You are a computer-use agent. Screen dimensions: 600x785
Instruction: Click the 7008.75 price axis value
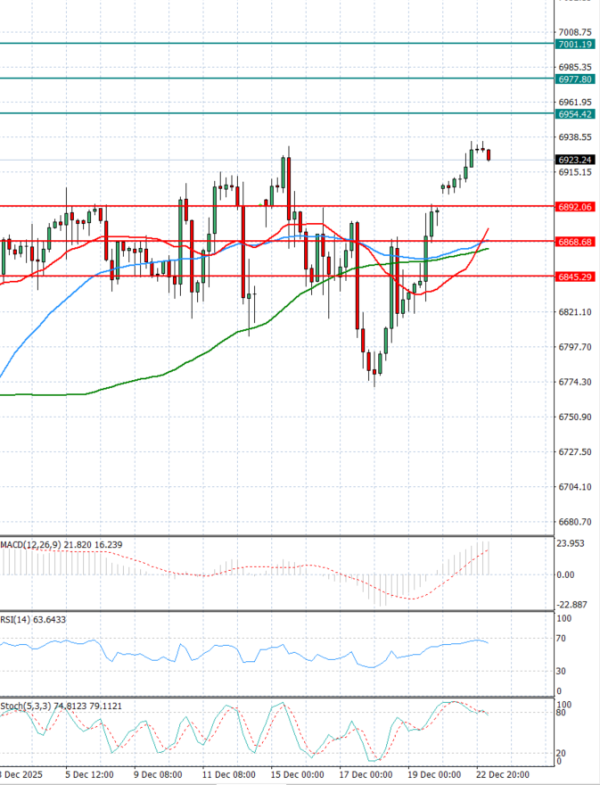point(575,32)
